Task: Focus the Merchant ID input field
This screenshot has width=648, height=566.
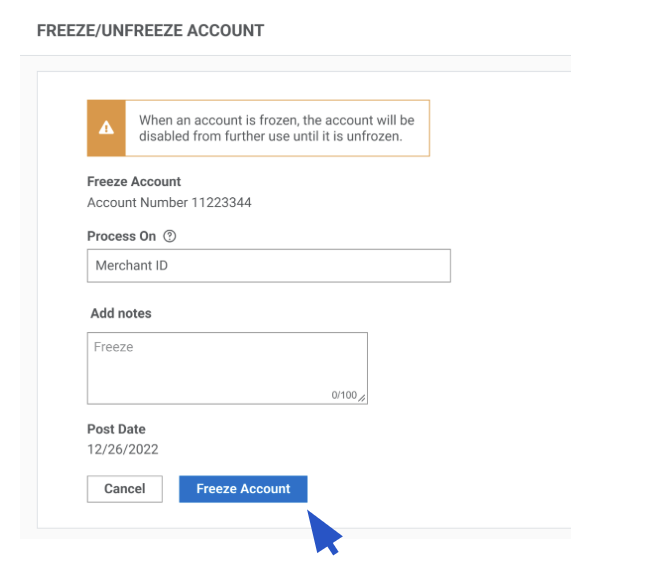Action: (268, 266)
